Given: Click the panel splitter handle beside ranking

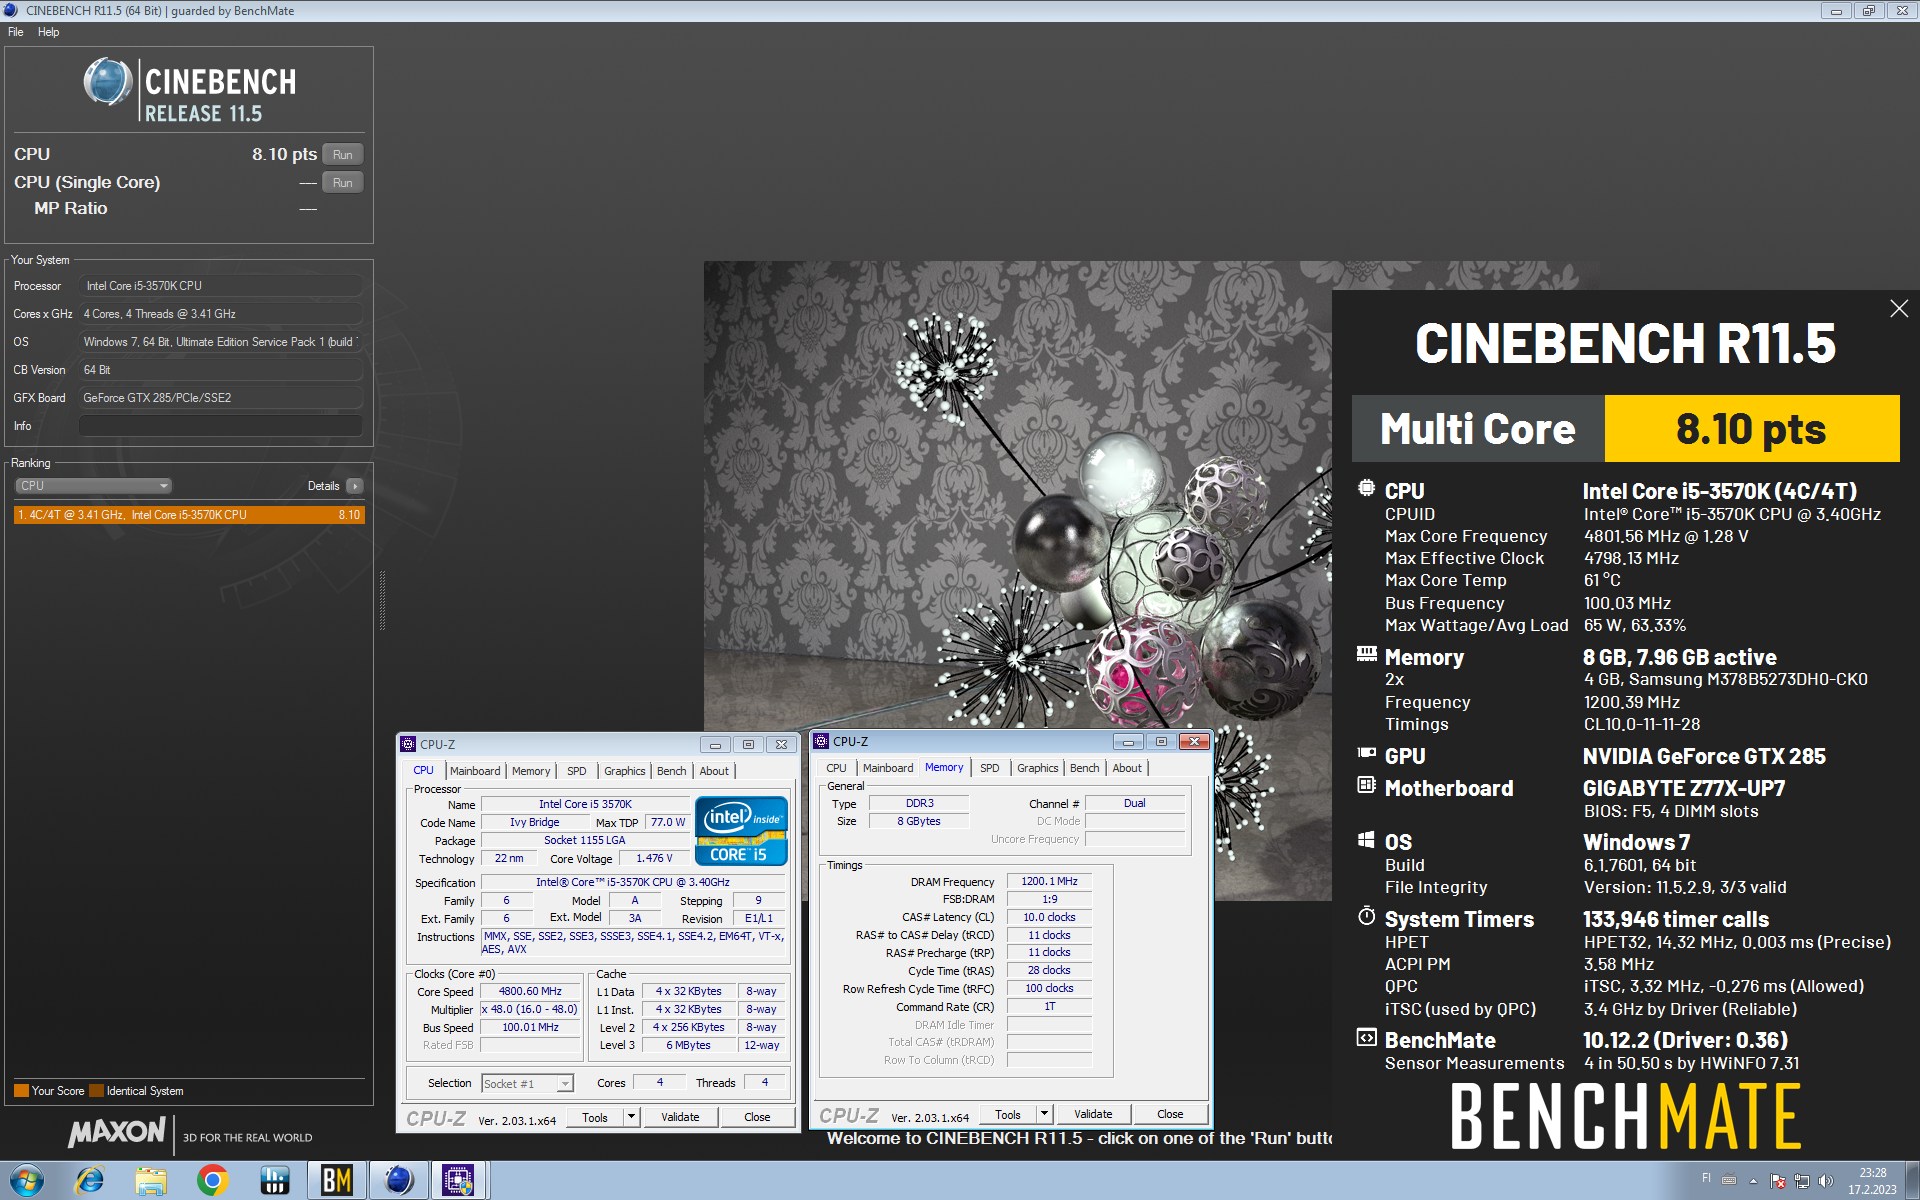Looking at the screenshot, I should point(382,600).
